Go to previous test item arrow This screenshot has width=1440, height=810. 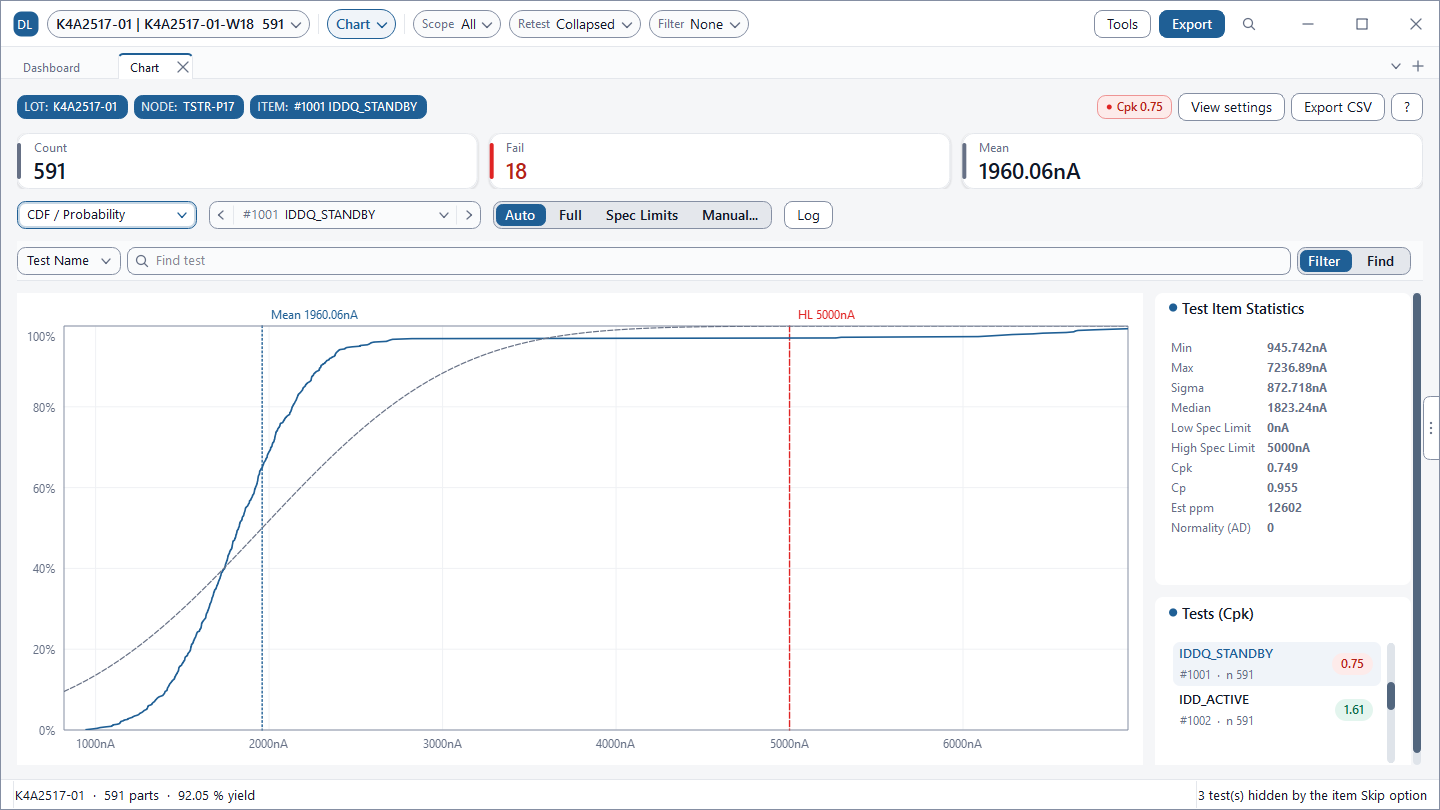221,215
